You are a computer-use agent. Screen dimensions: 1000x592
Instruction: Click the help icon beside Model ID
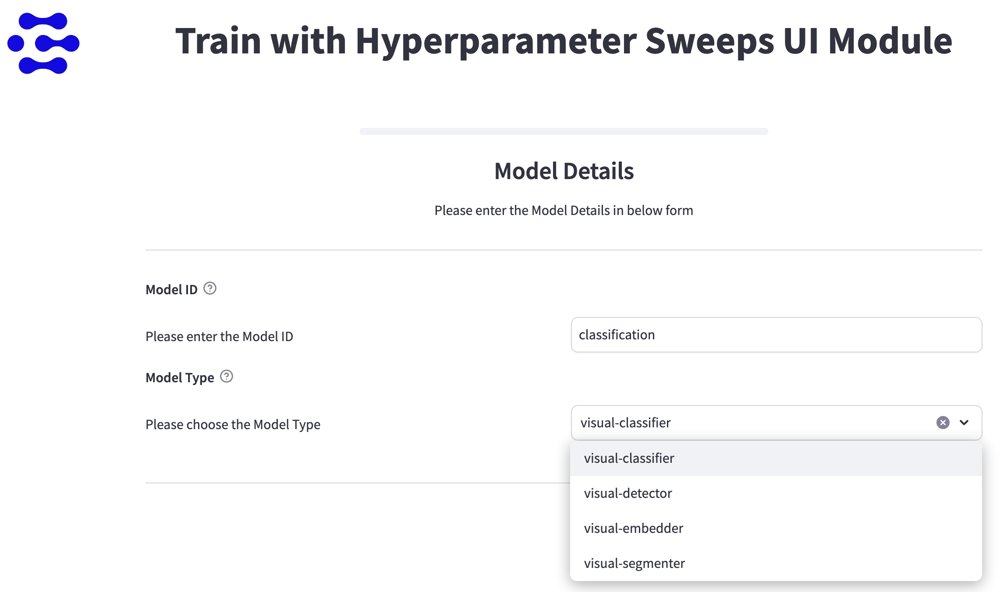210,289
